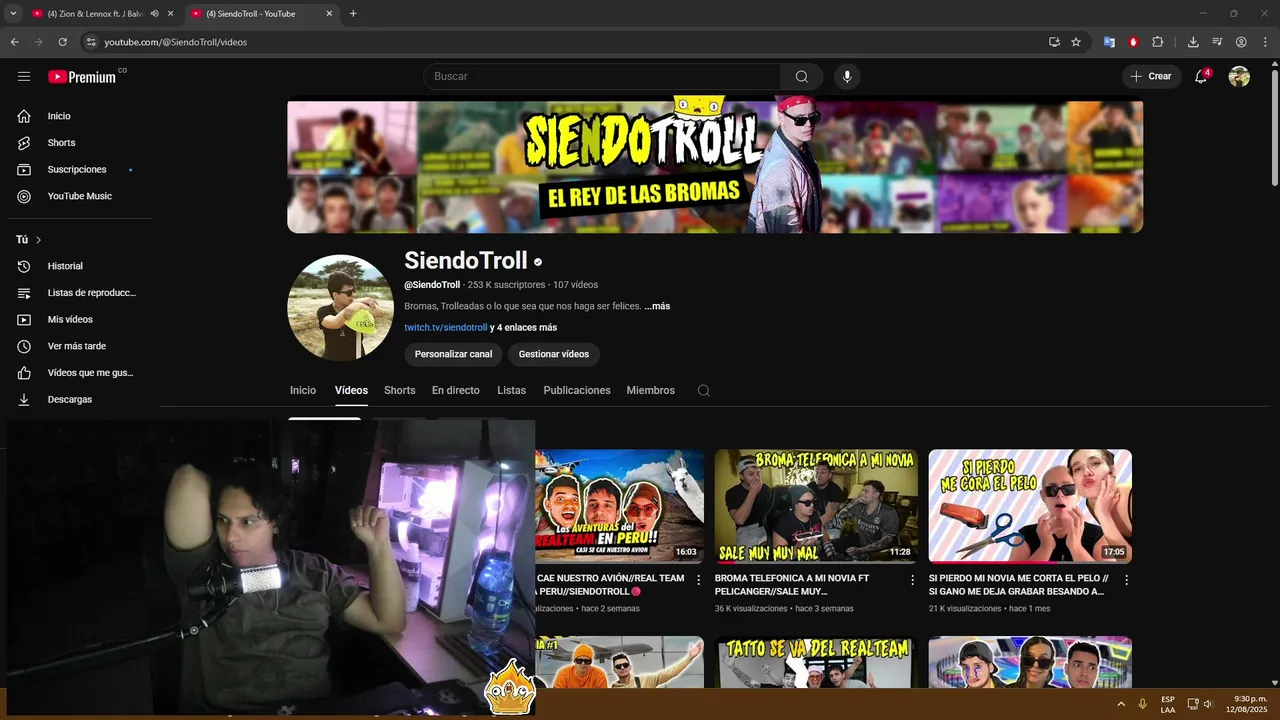Open taskbar volume speaker icon

pos(1208,704)
